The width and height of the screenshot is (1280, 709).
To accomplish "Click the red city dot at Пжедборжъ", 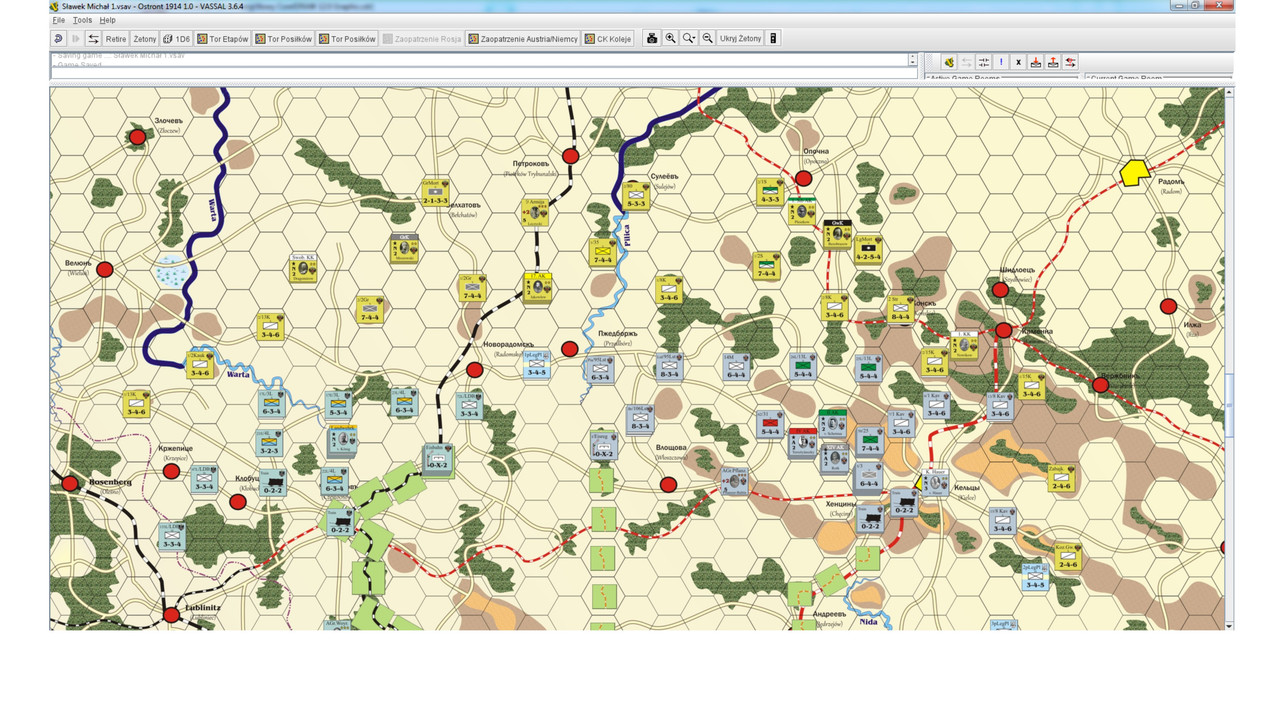I will [570, 349].
